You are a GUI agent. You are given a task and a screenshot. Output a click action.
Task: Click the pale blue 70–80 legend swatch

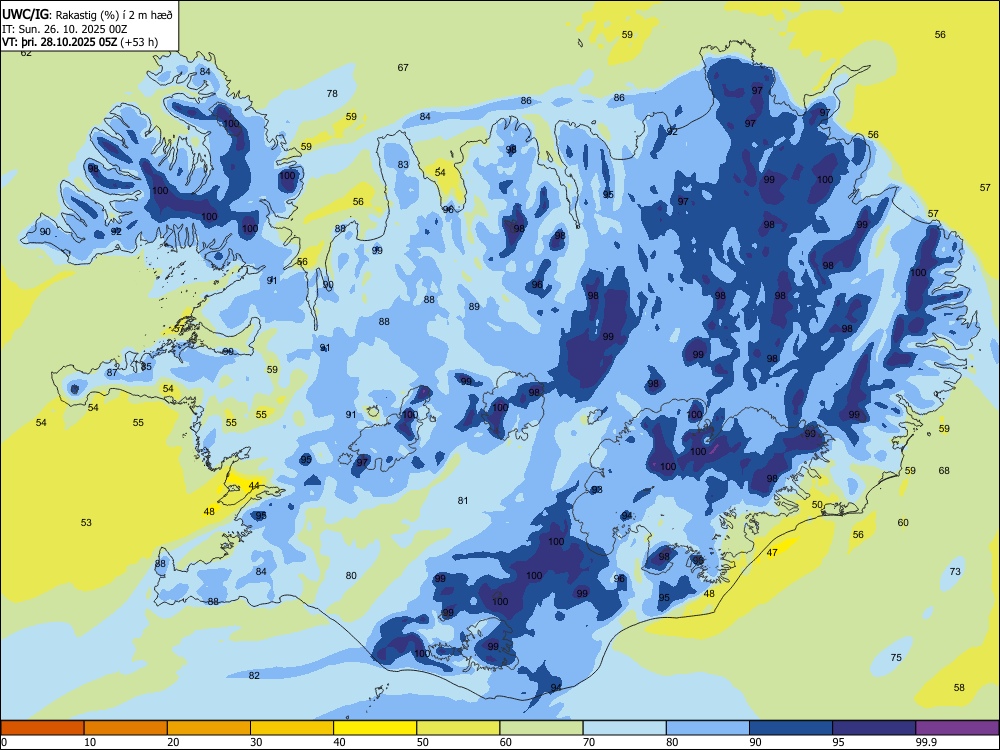click(x=624, y=728)
